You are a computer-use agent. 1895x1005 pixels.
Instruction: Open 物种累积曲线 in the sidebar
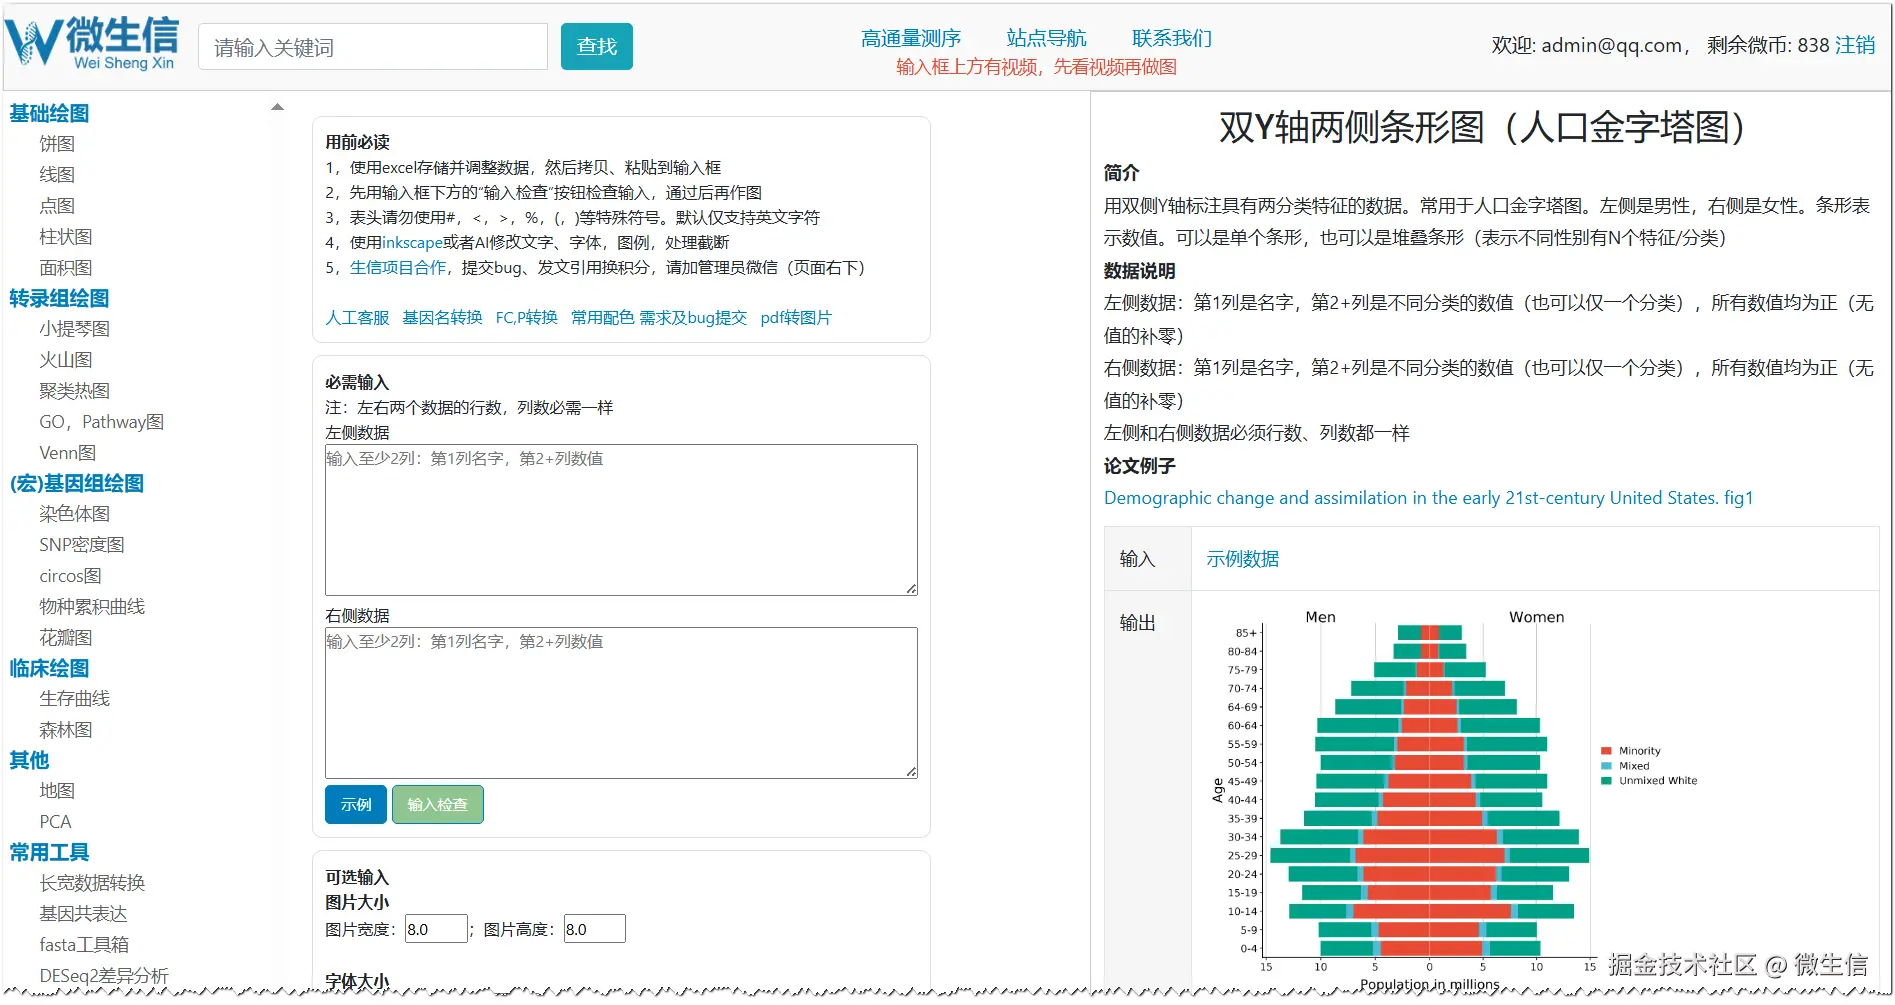point(92,607)
